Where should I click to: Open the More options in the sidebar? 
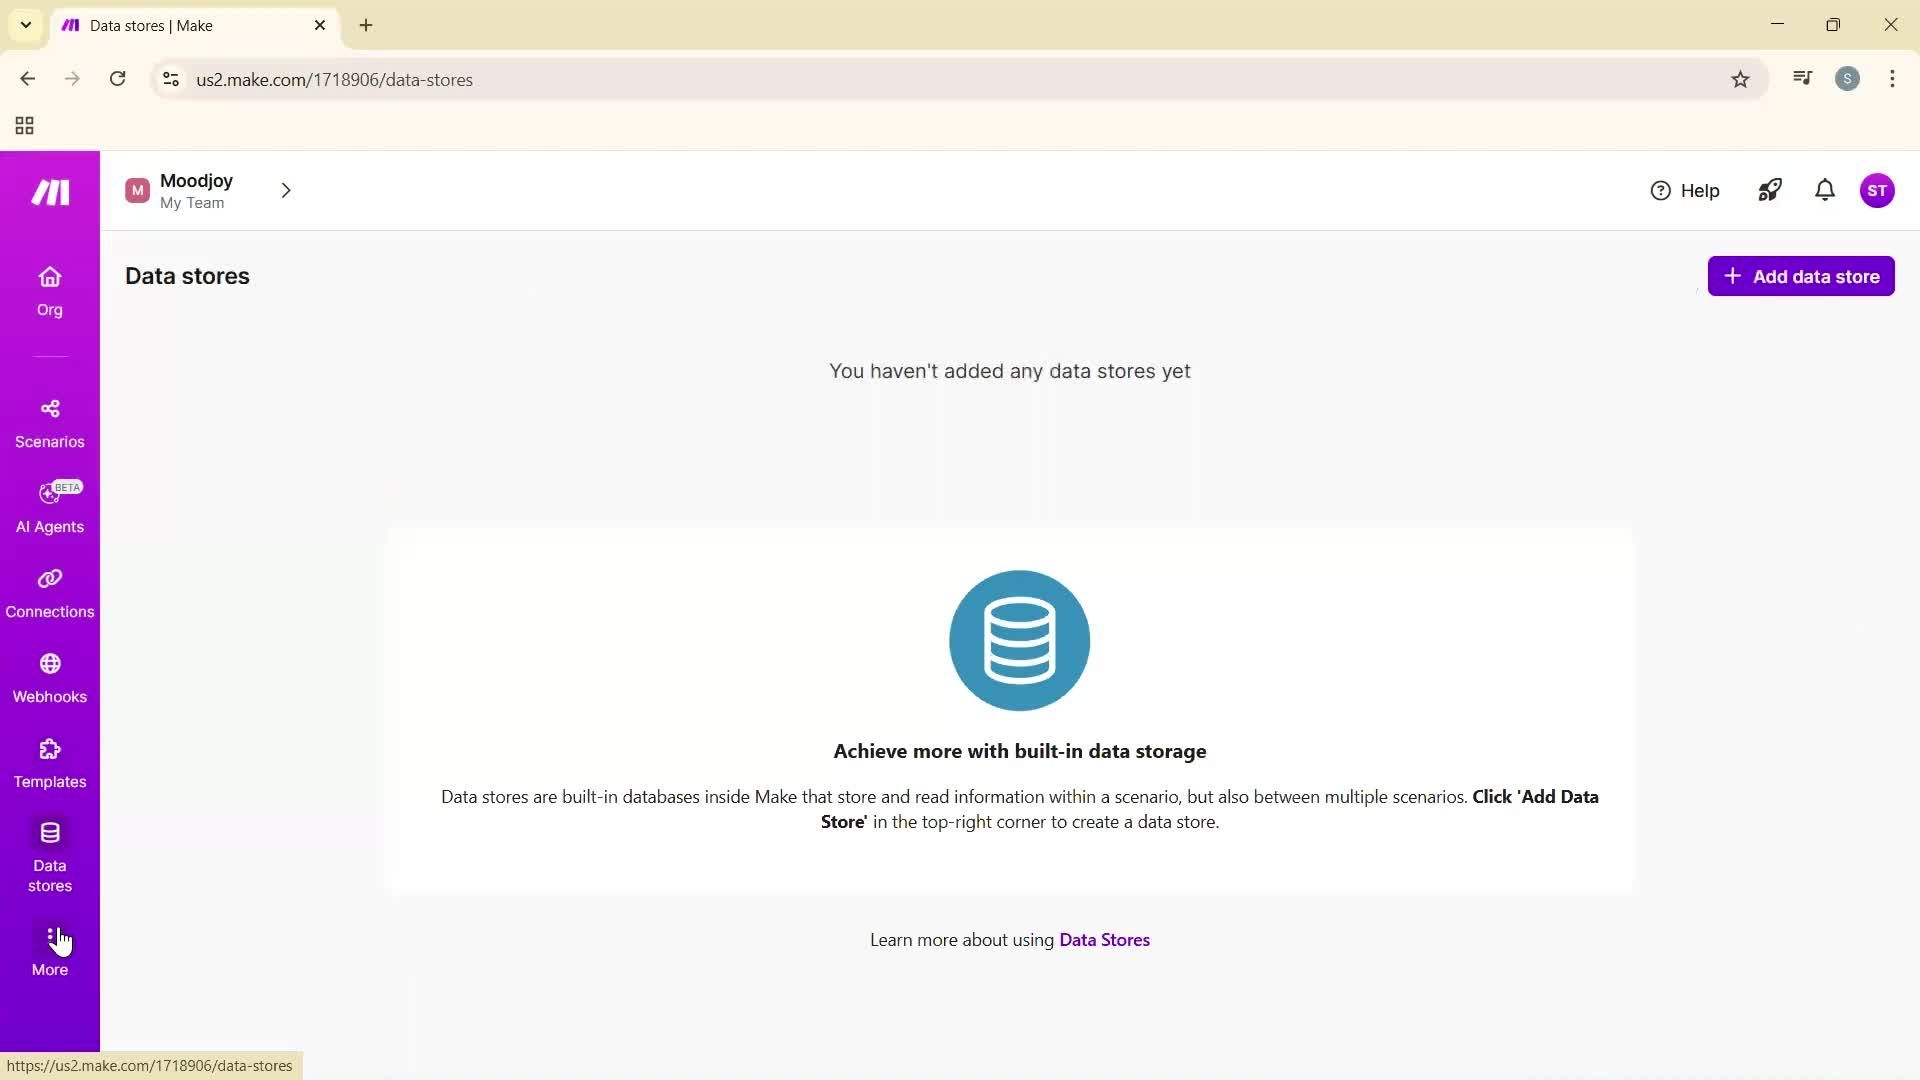point(49,948)
